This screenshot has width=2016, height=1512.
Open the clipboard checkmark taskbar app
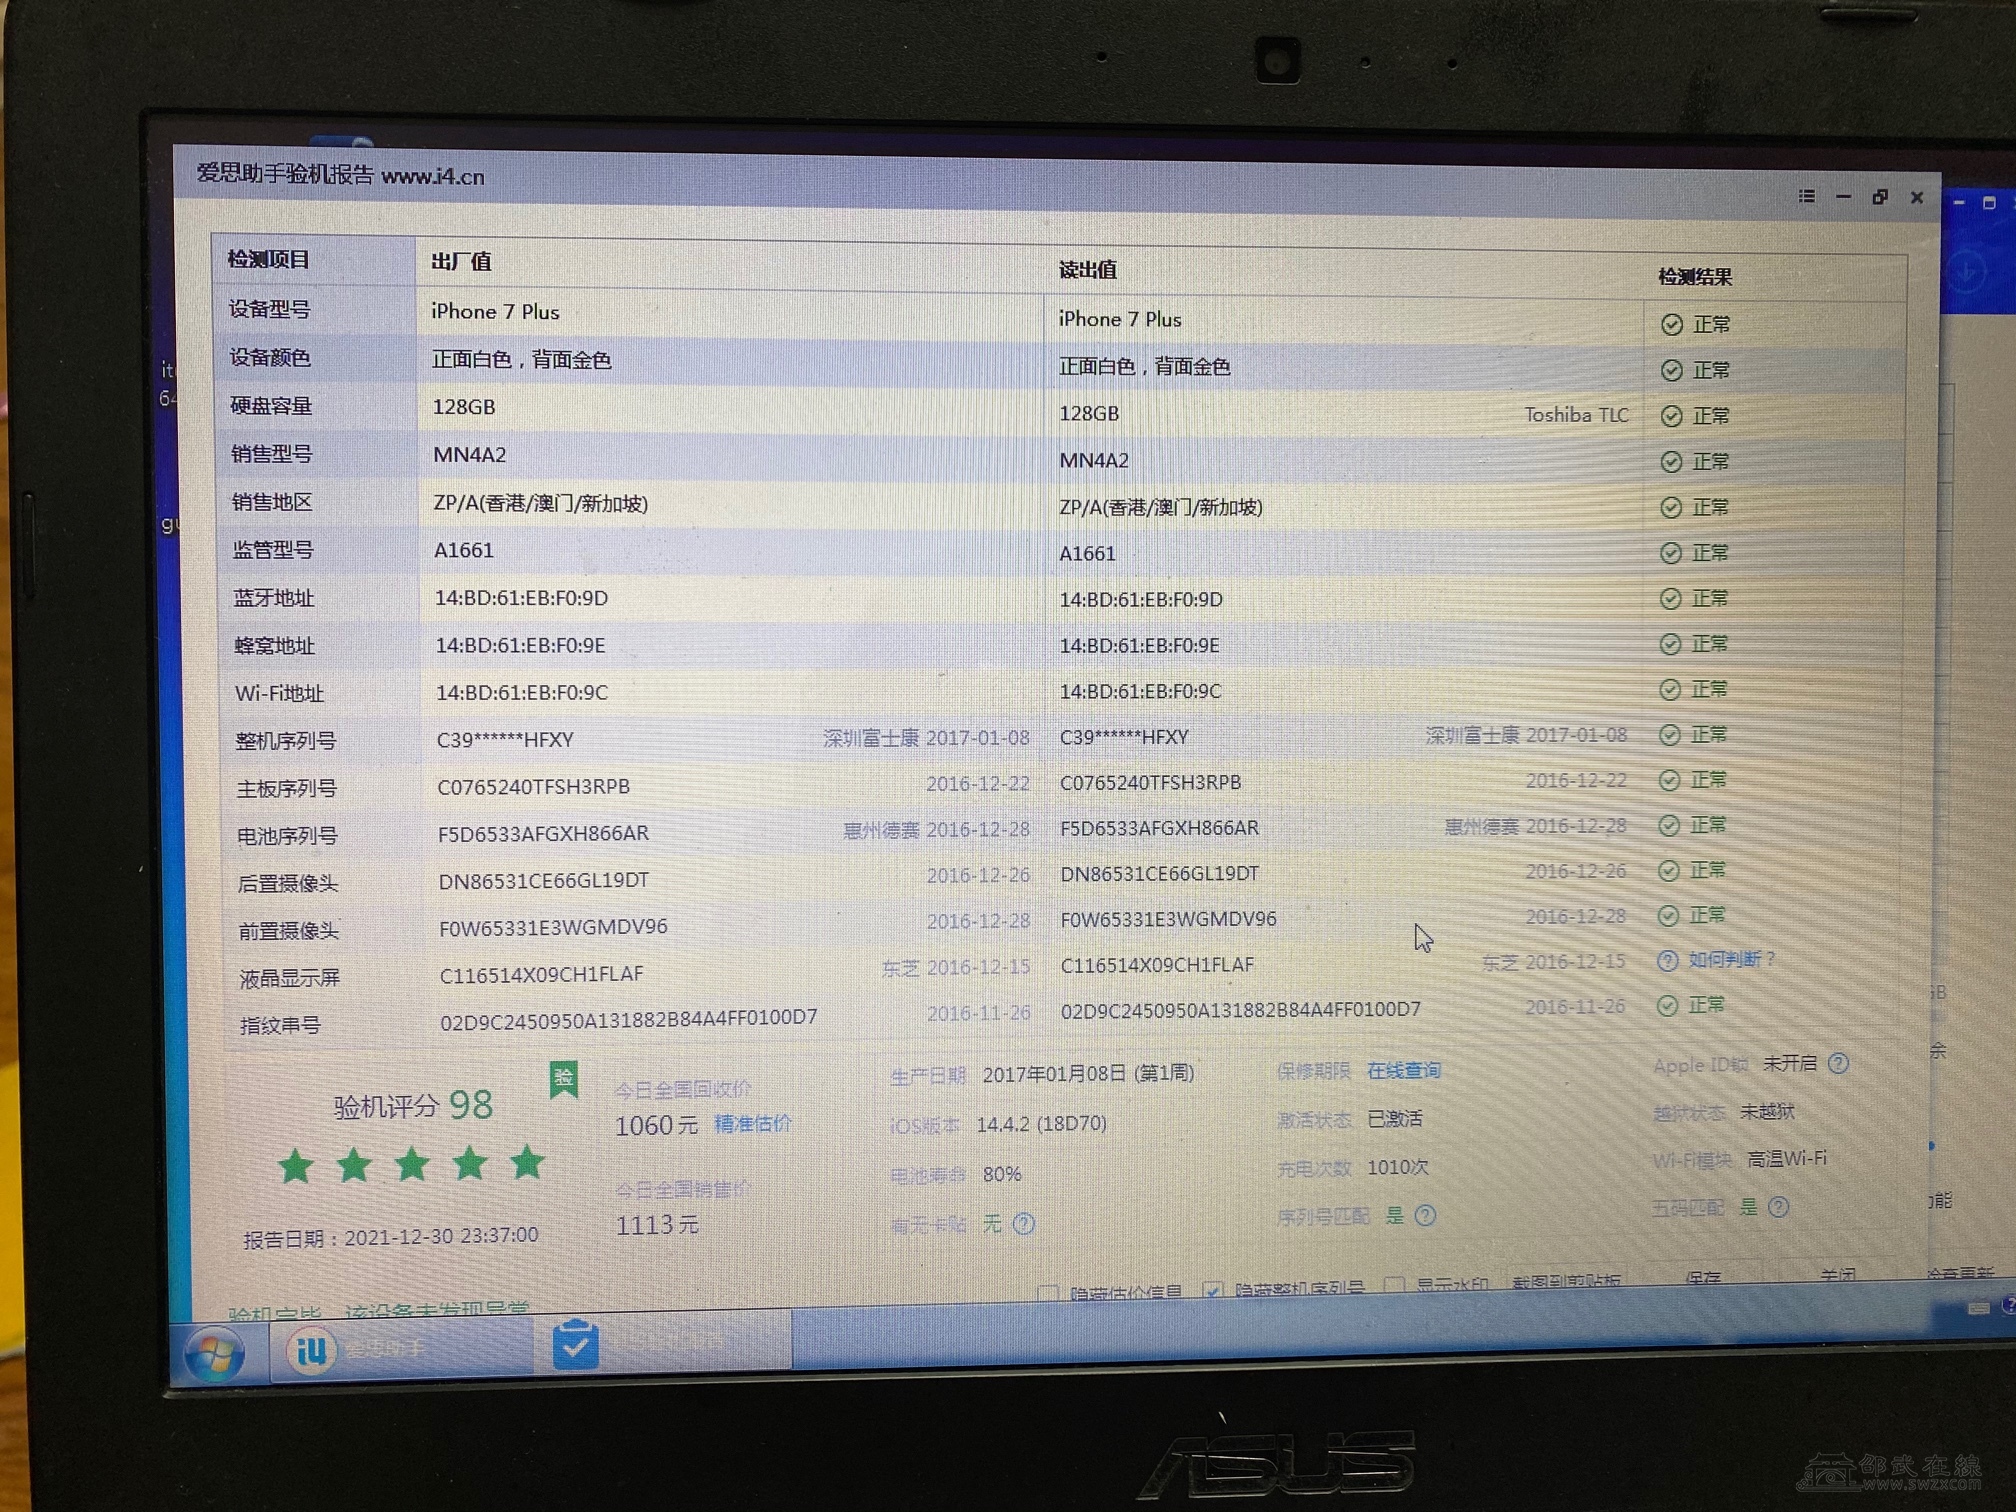tap(576, 1345)
